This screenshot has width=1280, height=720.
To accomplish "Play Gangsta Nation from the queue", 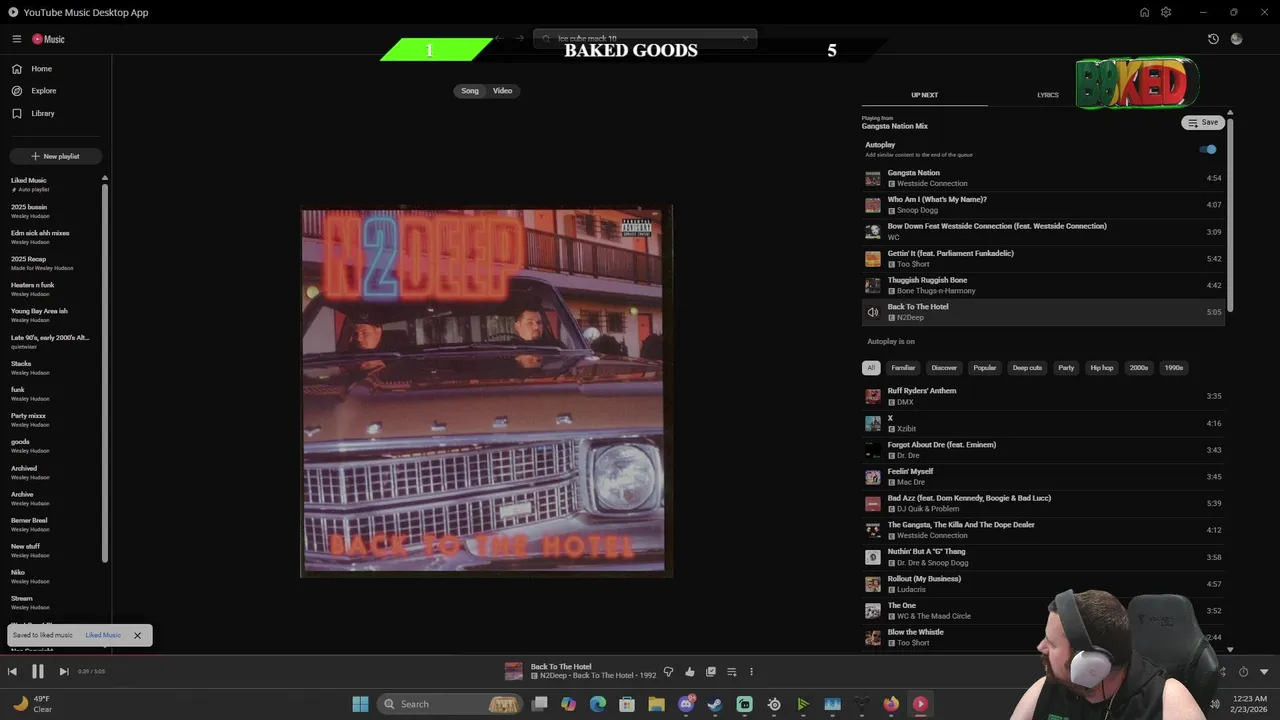I will [1043, 178].
